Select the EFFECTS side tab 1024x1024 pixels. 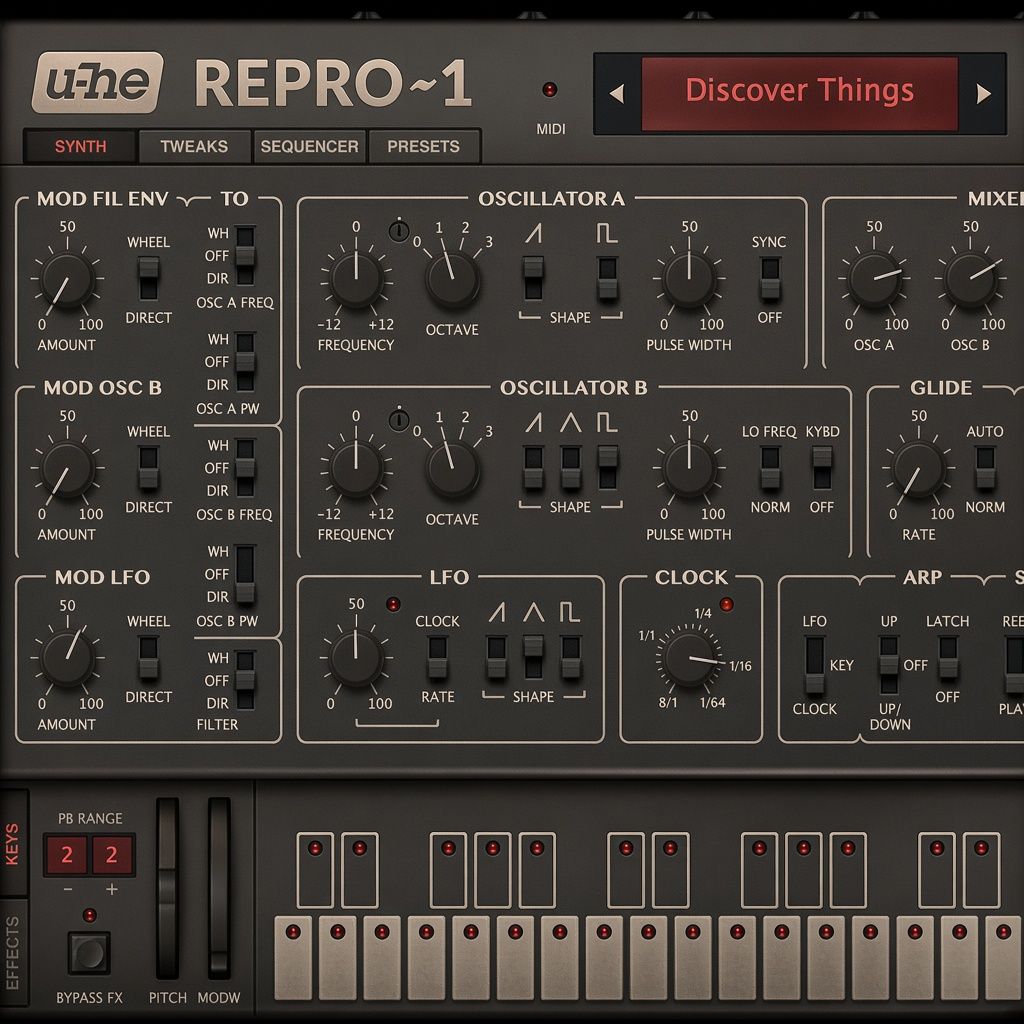[x=13, y=952]
